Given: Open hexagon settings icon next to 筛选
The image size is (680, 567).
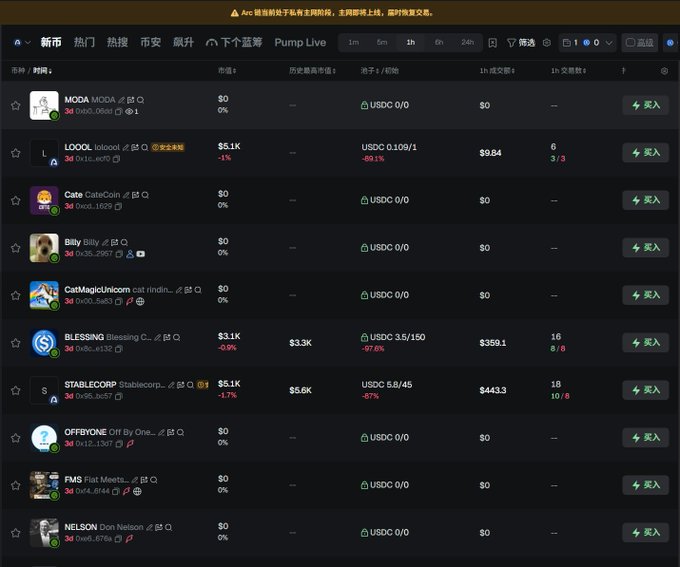Looking at the screenshot, I should click(547, 43).
